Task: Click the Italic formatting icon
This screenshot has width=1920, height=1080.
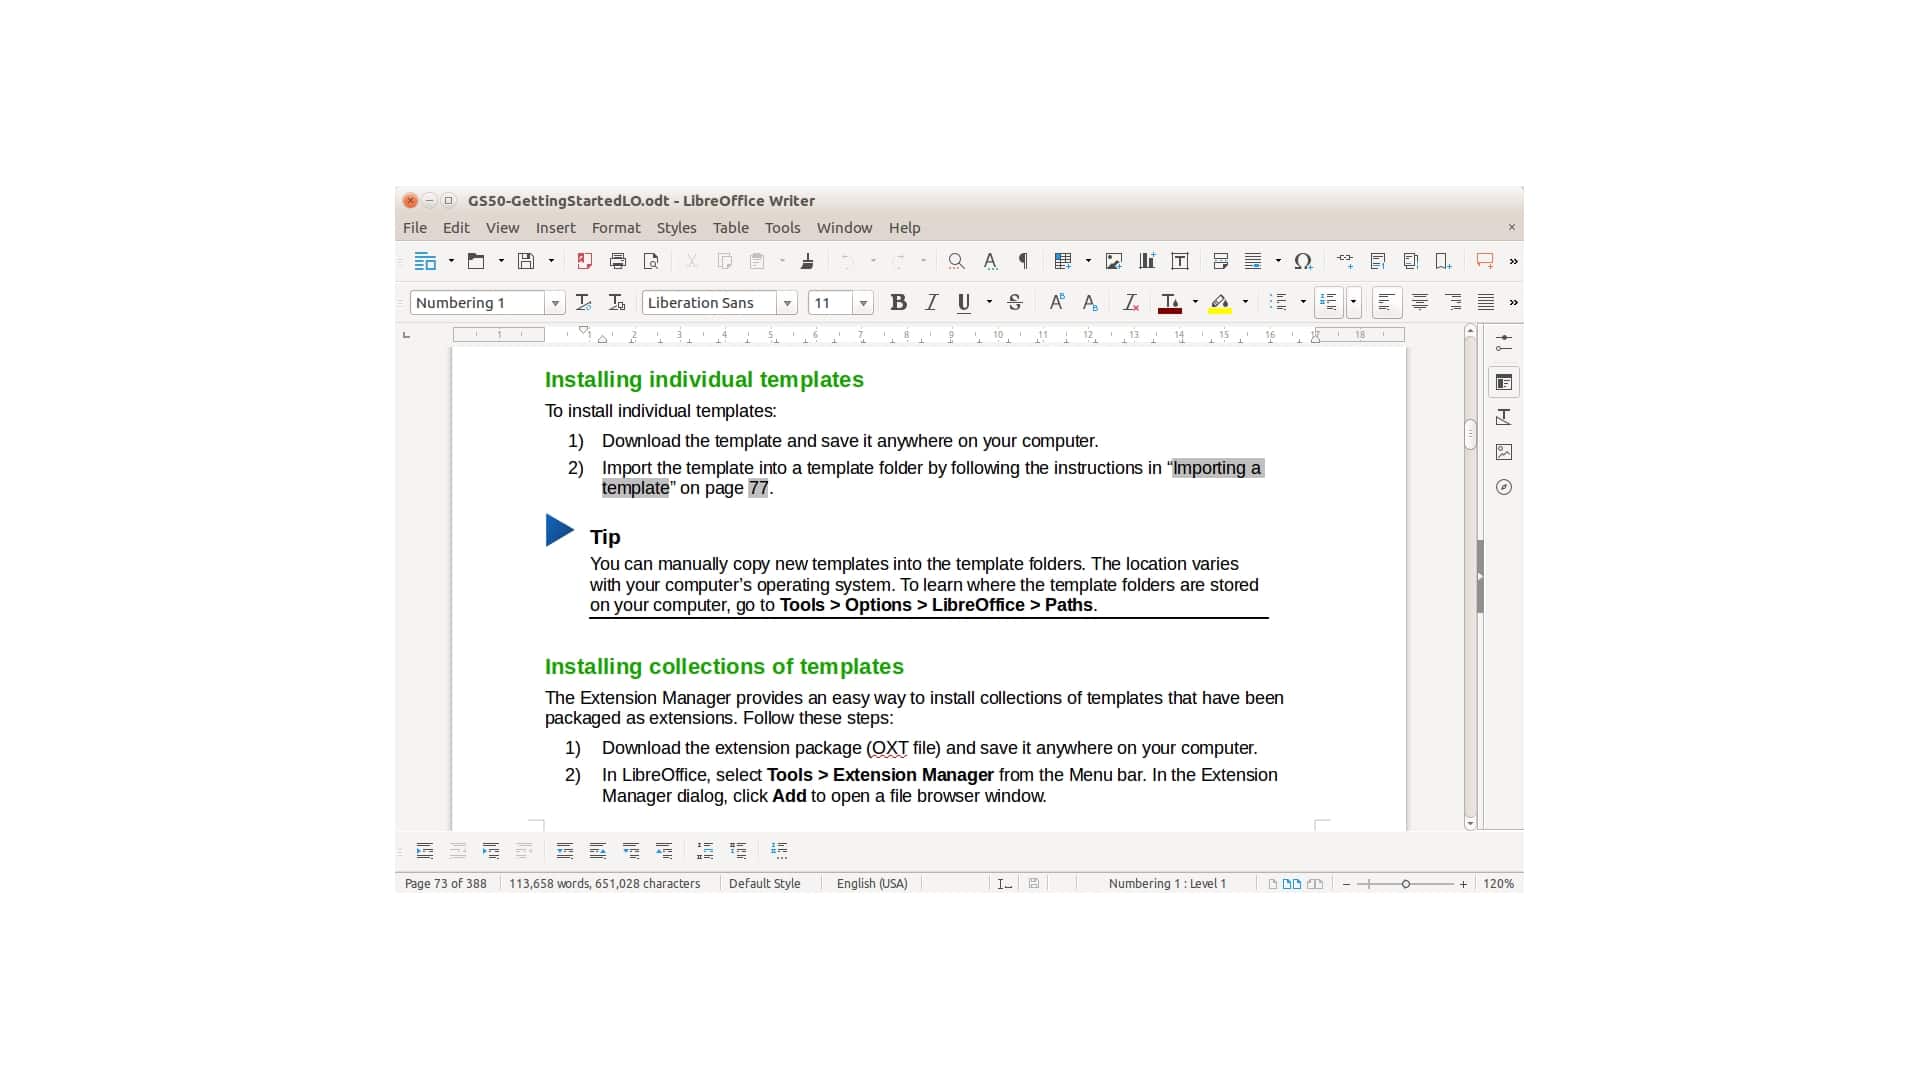Action: tap(931, 302)
